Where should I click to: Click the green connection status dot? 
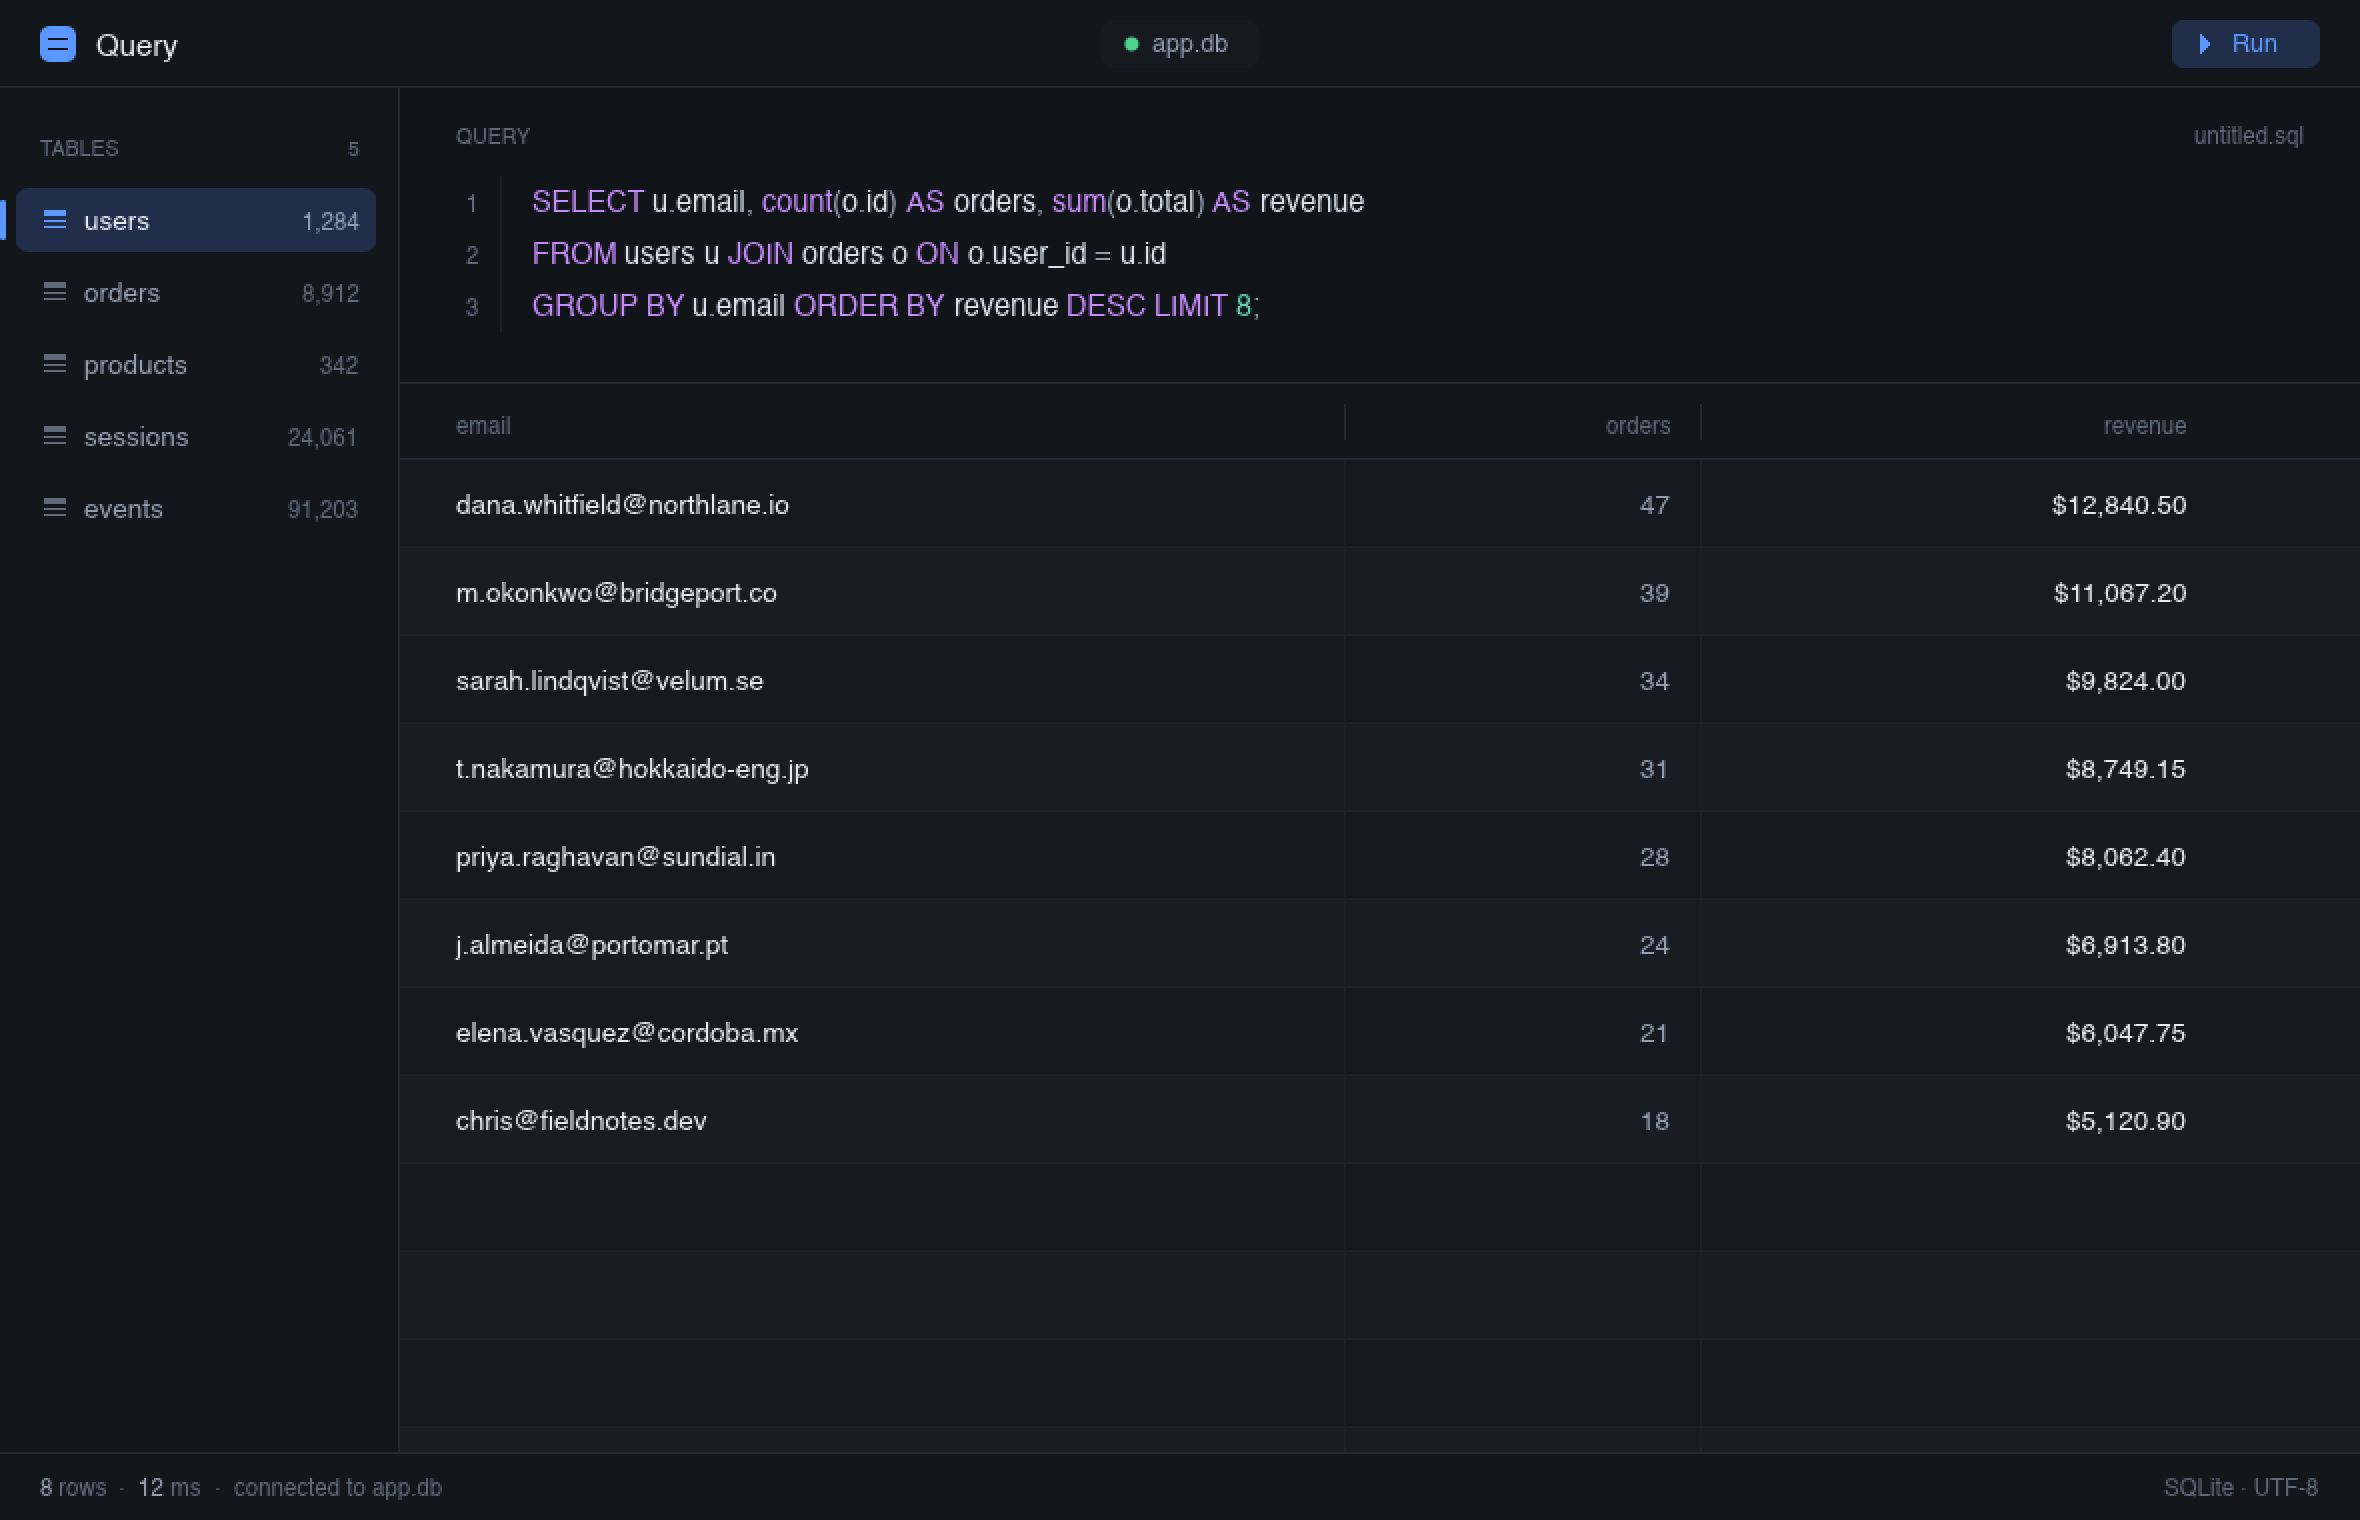[1131, 44]
